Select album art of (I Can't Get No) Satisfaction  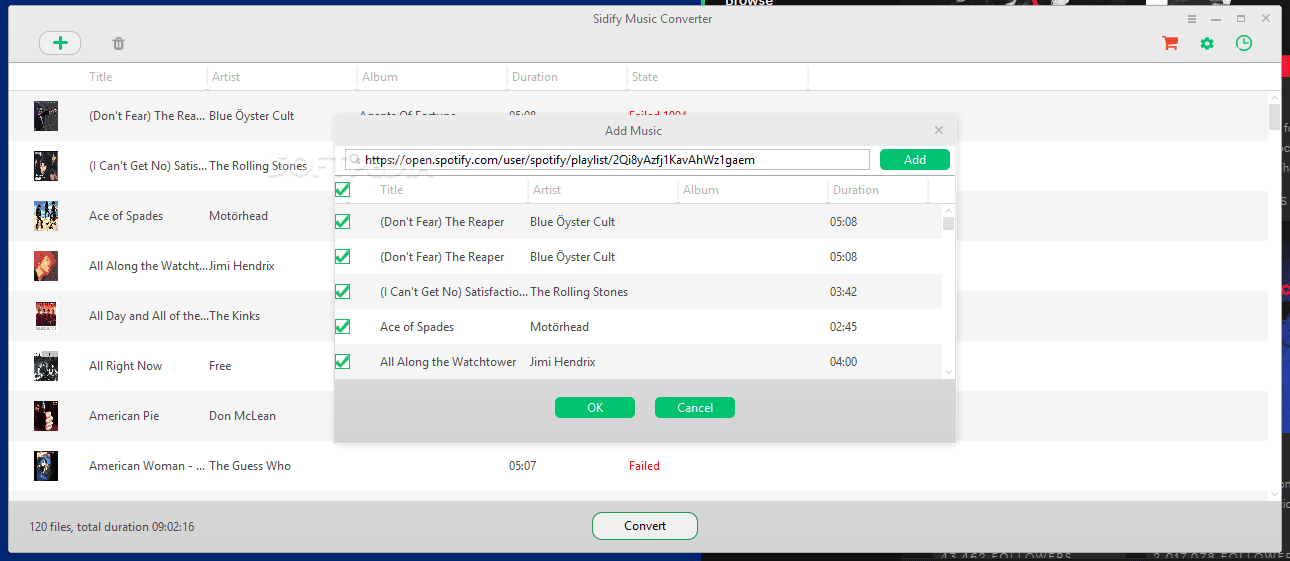coord(46,166)
